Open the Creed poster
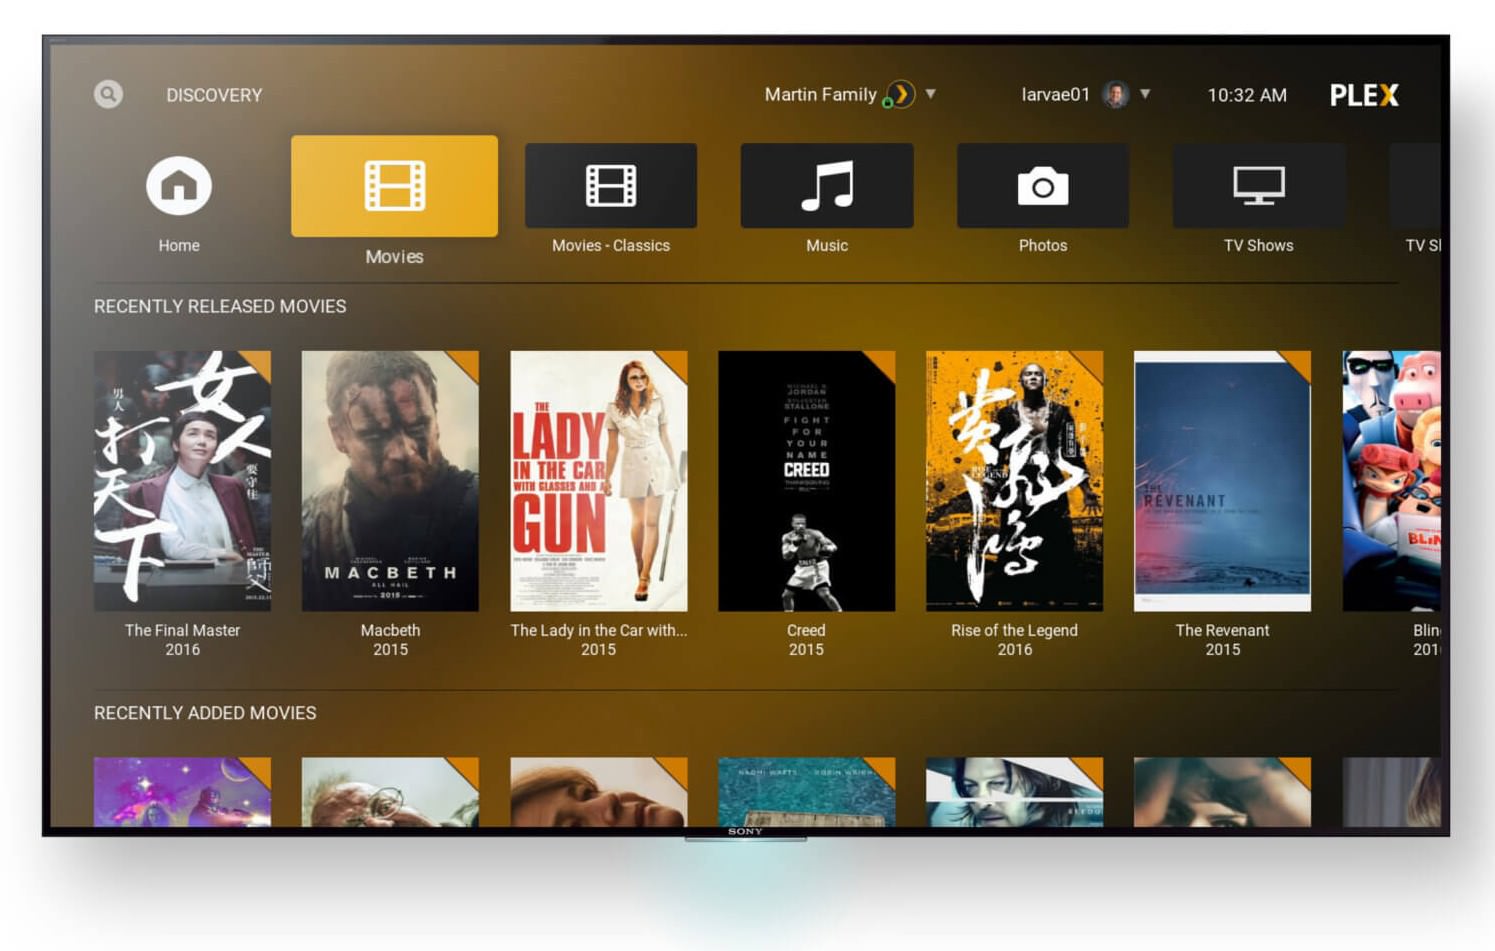Image resolution: width=1495 pixels, height=951 pixels. click(x=806, y=481)
